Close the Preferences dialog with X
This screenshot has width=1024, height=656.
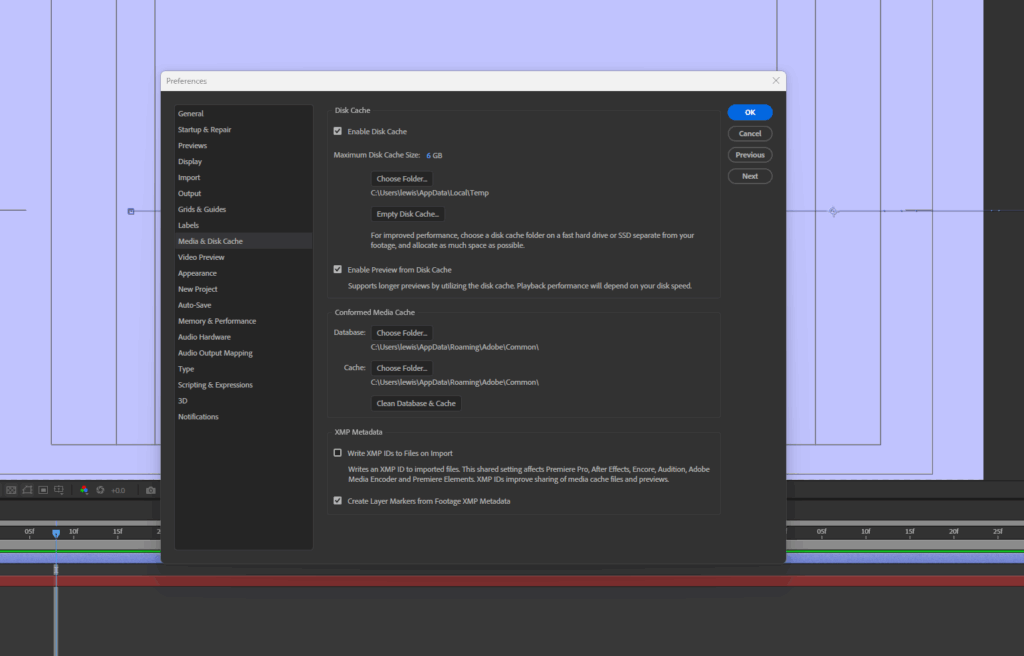[x=776, y=80]
